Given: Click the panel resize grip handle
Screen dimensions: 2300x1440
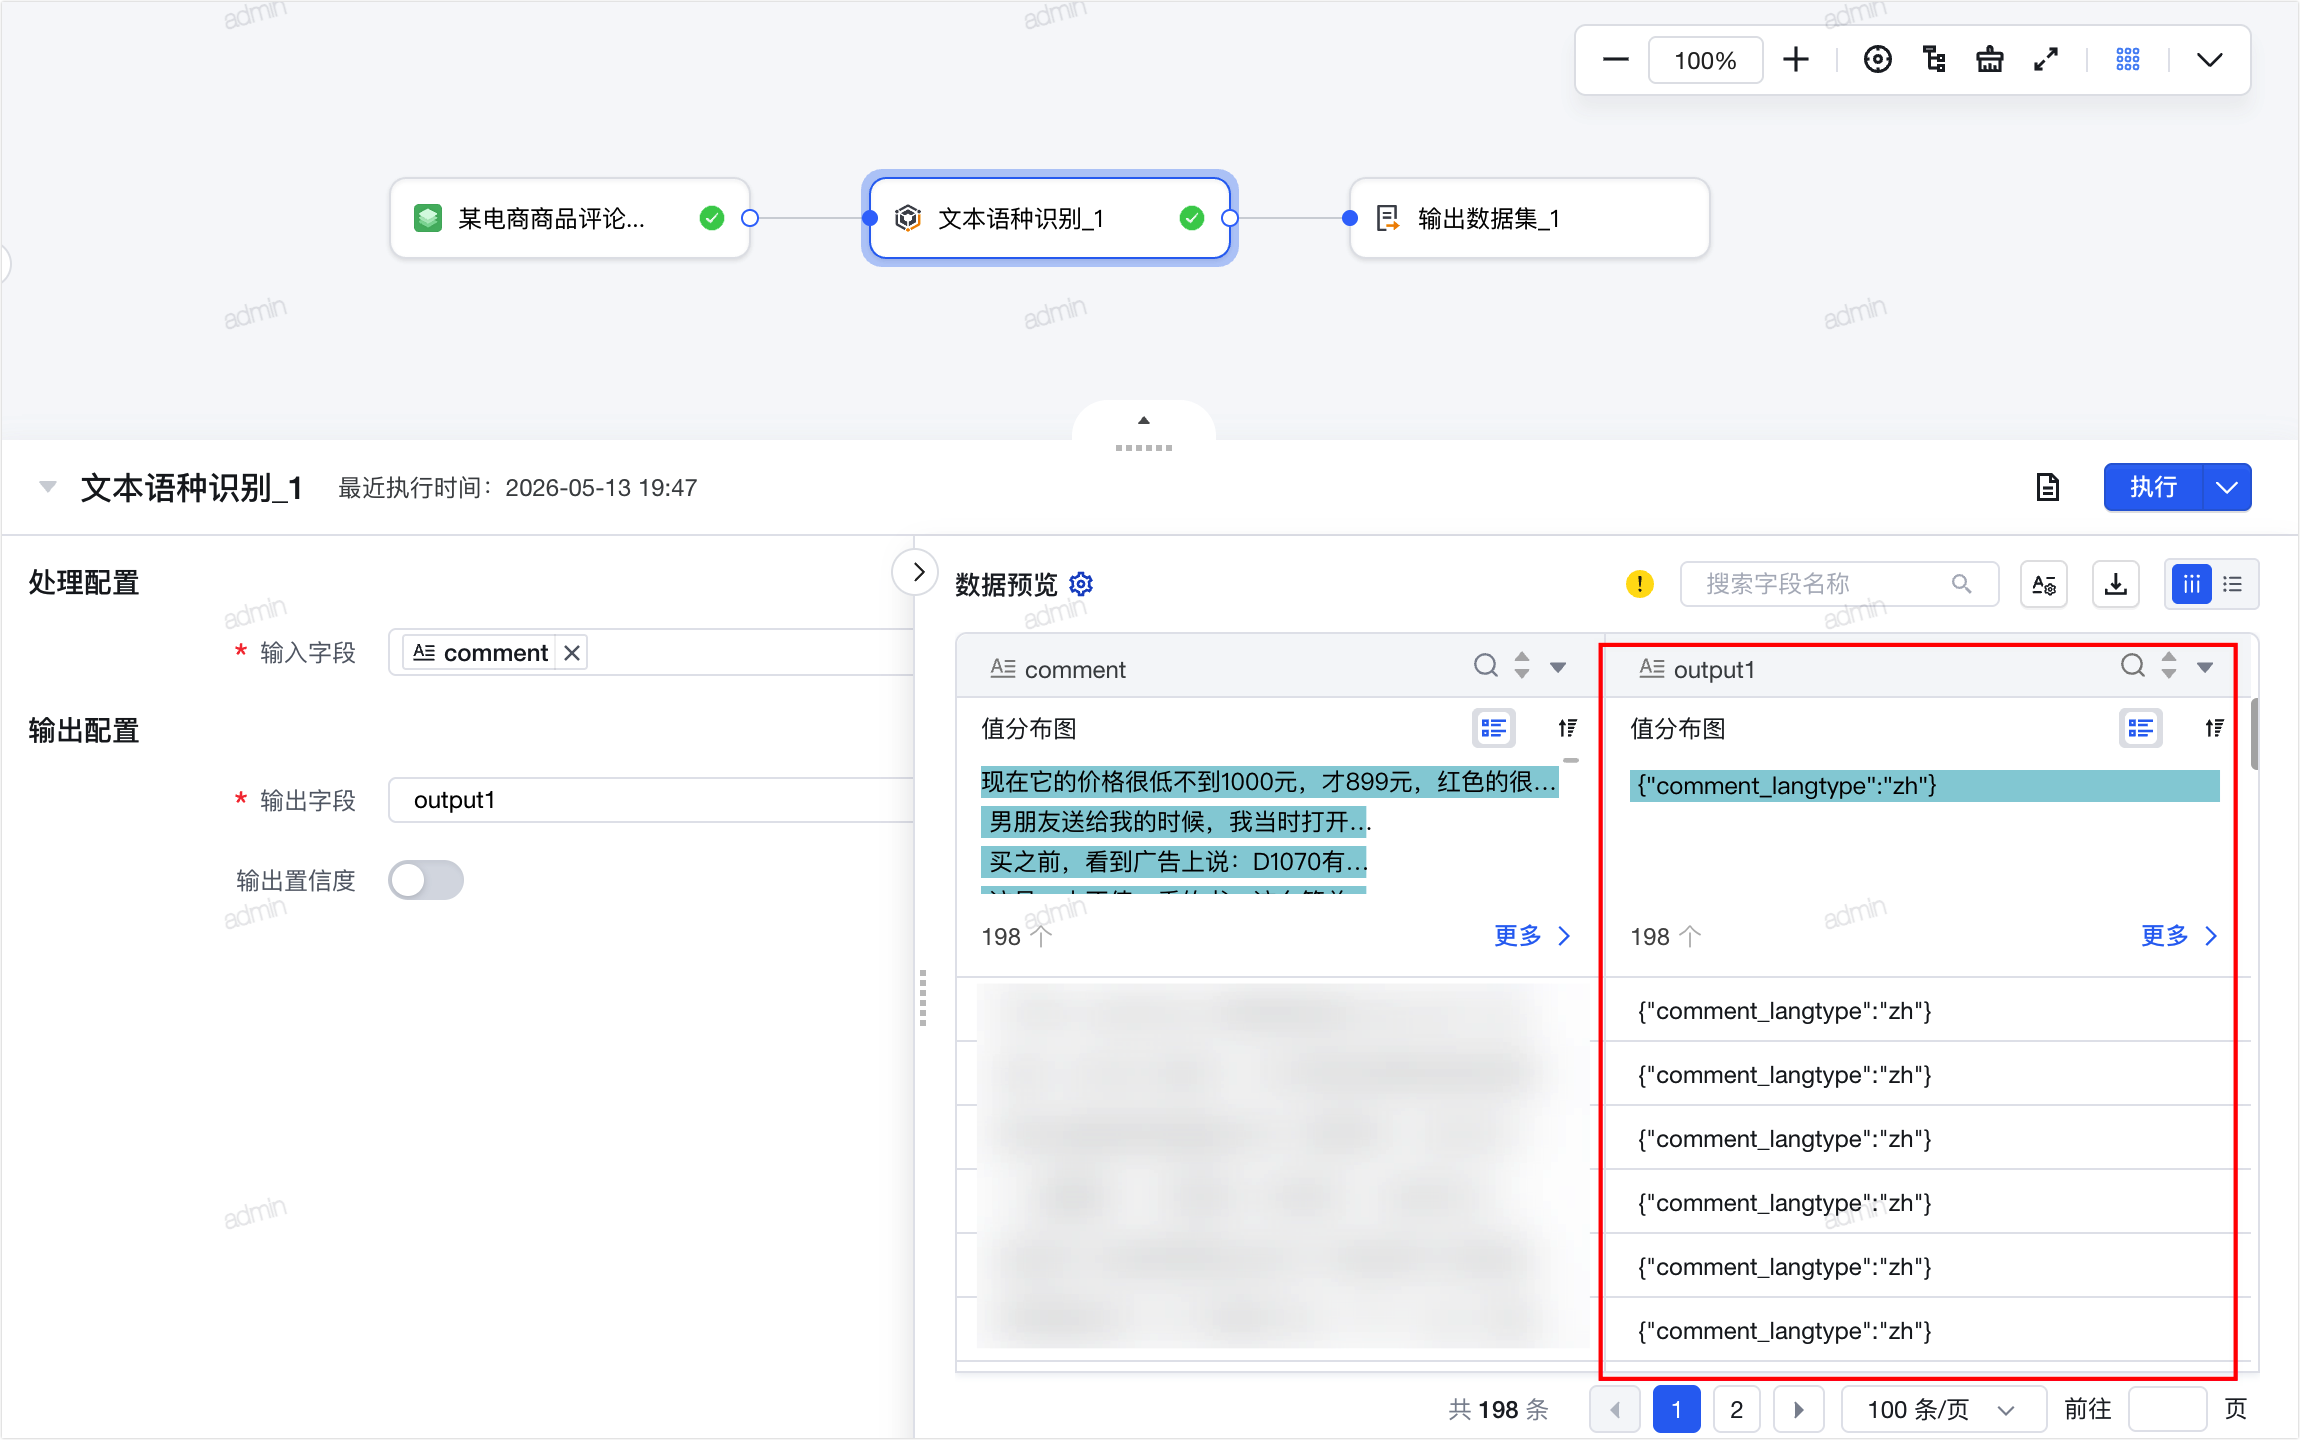Looking at the screenshot, I should pyautogui.click(x=922, y=998).
